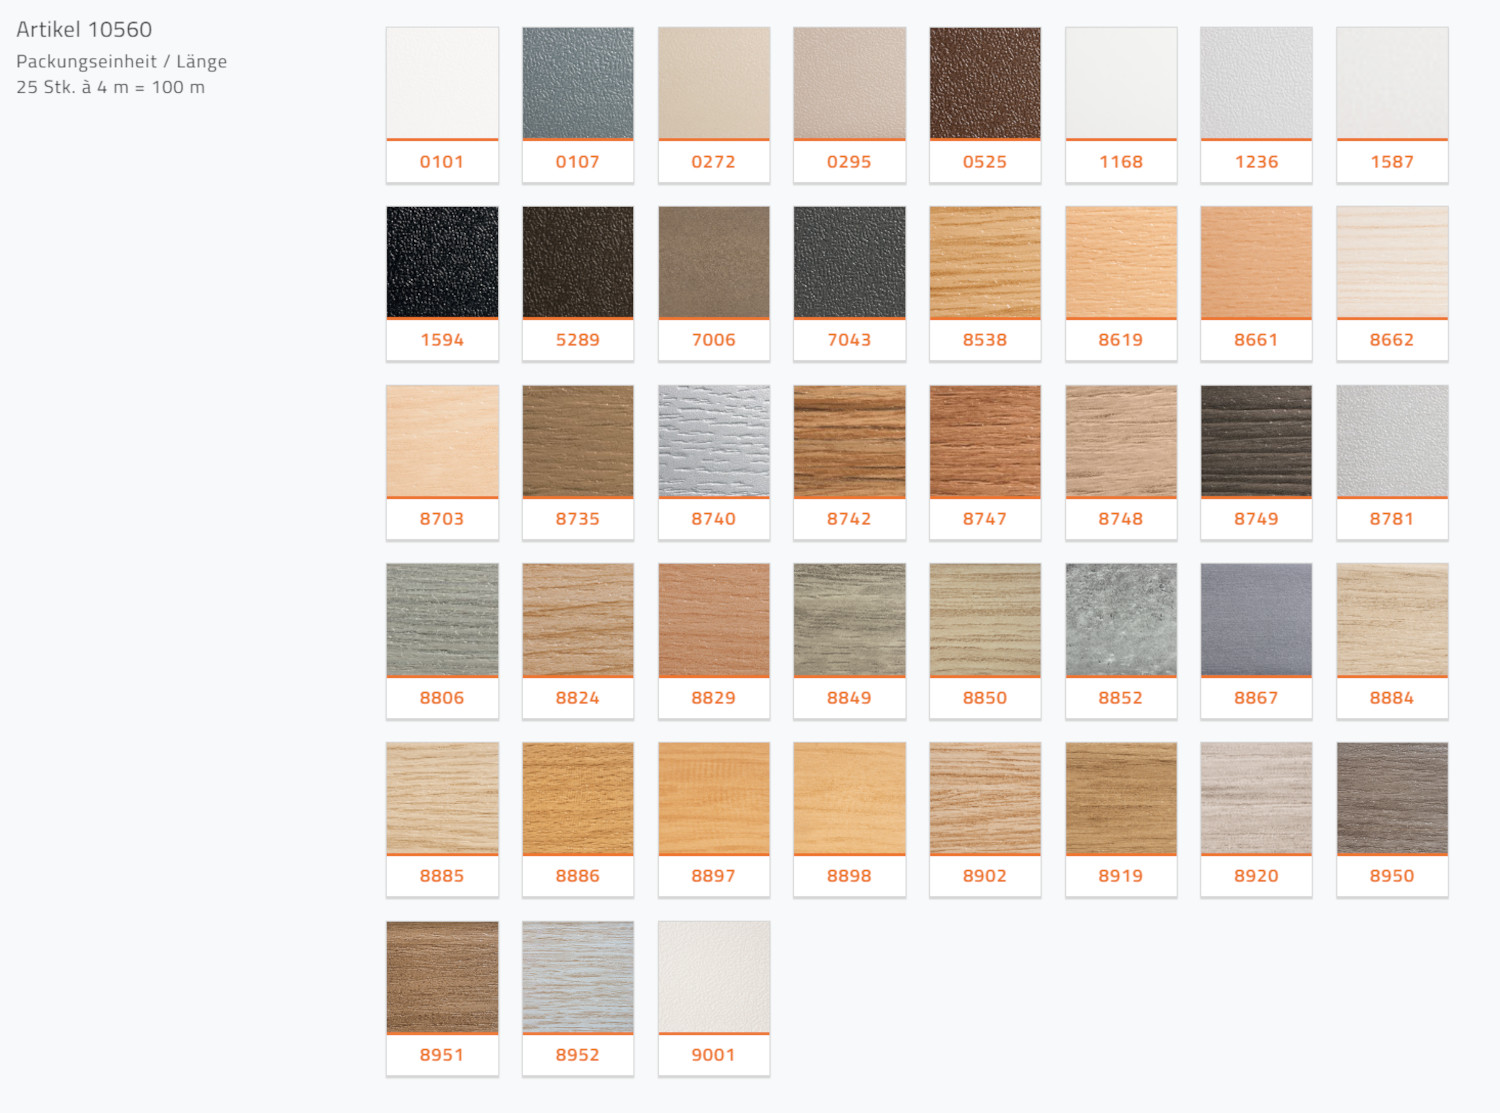Select black textured swatch 1594
The height and width of the screenshot is (1113, 1500).
(442, 262)
